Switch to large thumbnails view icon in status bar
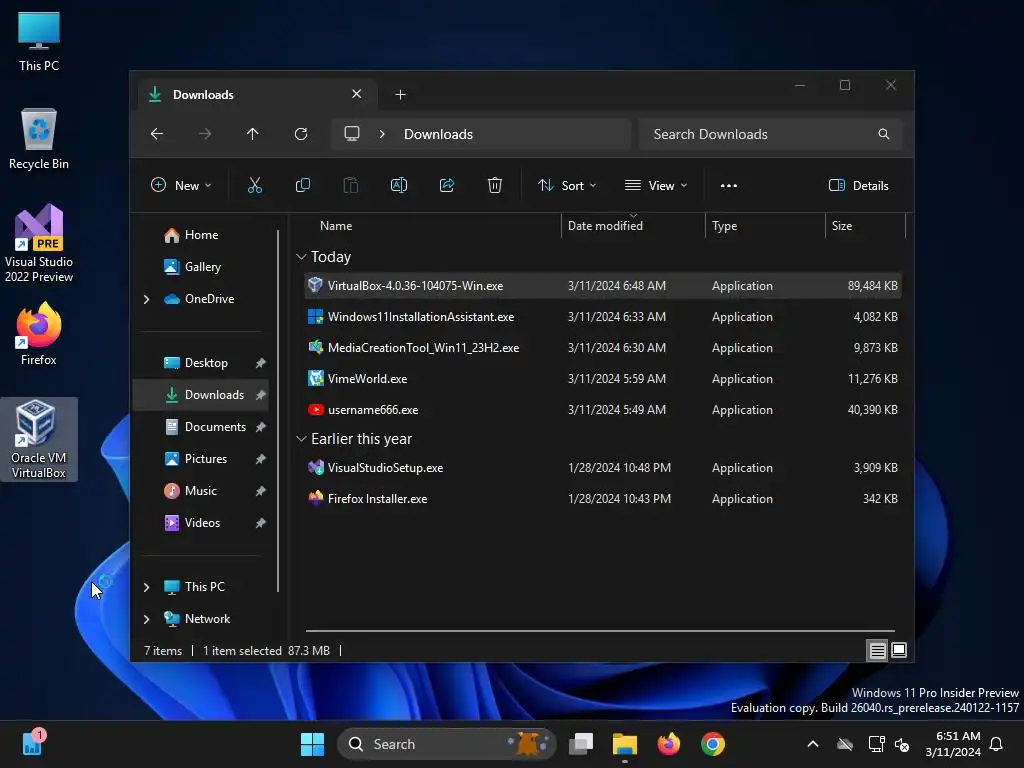Screen dimensions: 1024x768 pos(899,650)
